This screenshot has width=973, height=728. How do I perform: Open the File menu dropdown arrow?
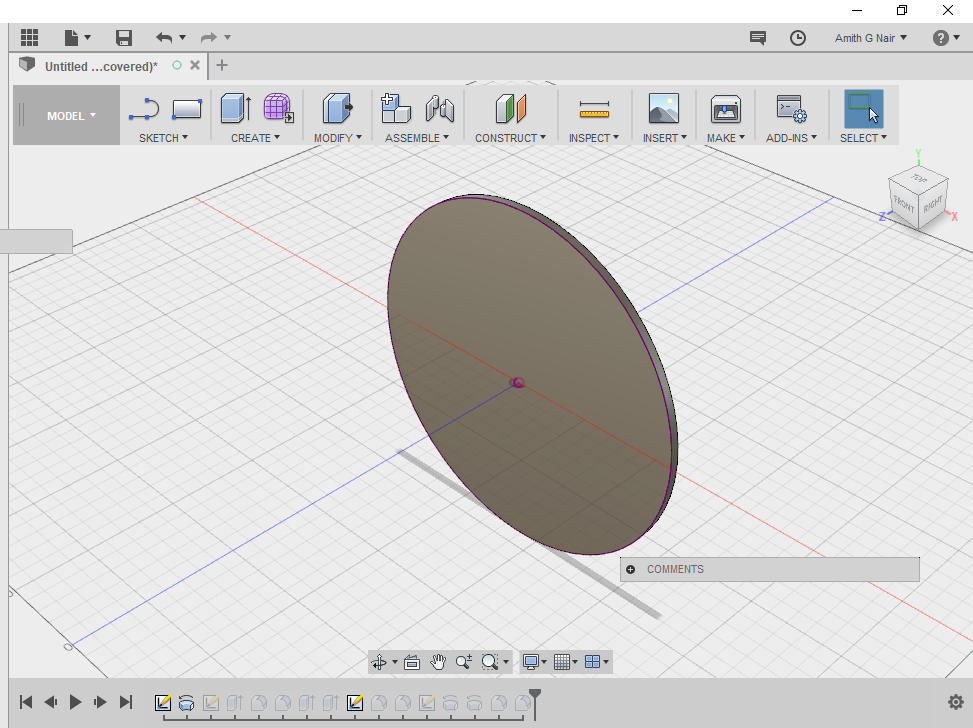[x=87, y=38]
